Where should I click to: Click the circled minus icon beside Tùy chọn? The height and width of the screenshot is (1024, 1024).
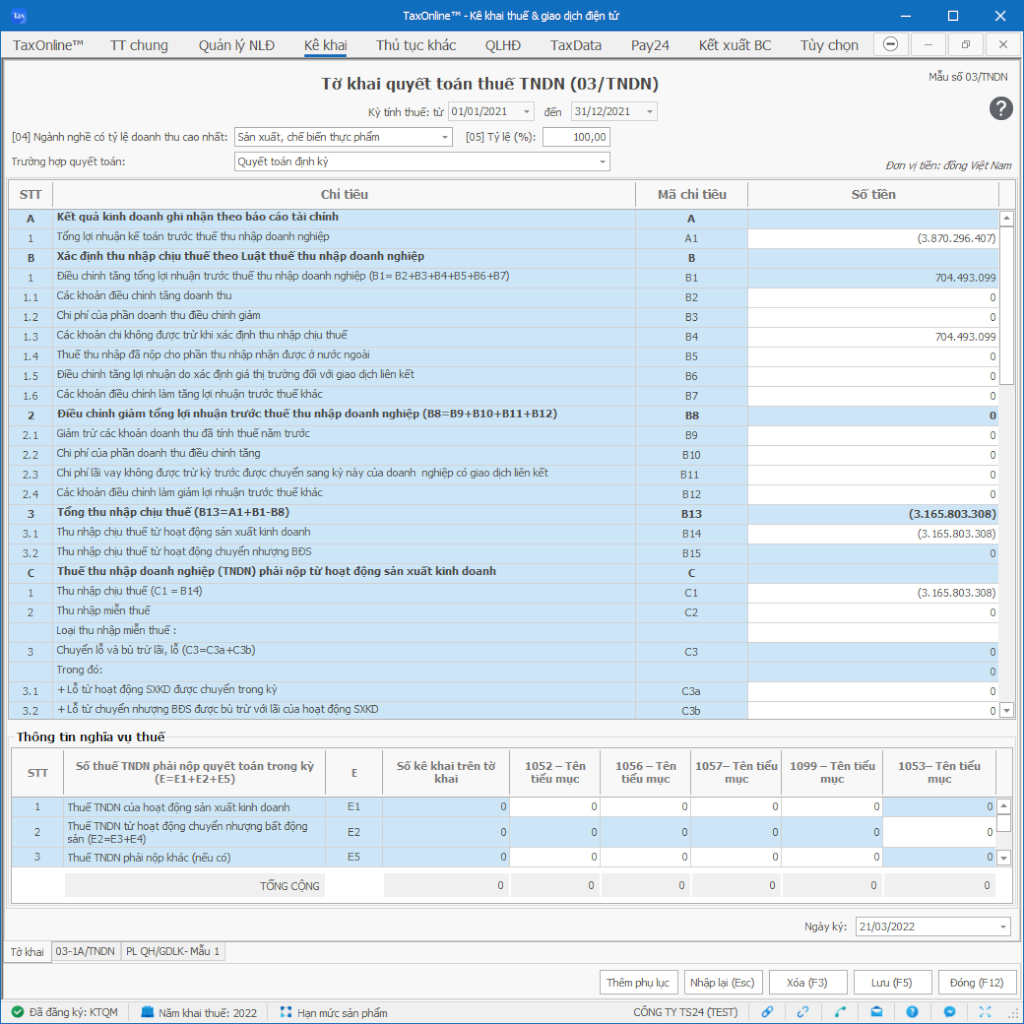click(891, 45)
